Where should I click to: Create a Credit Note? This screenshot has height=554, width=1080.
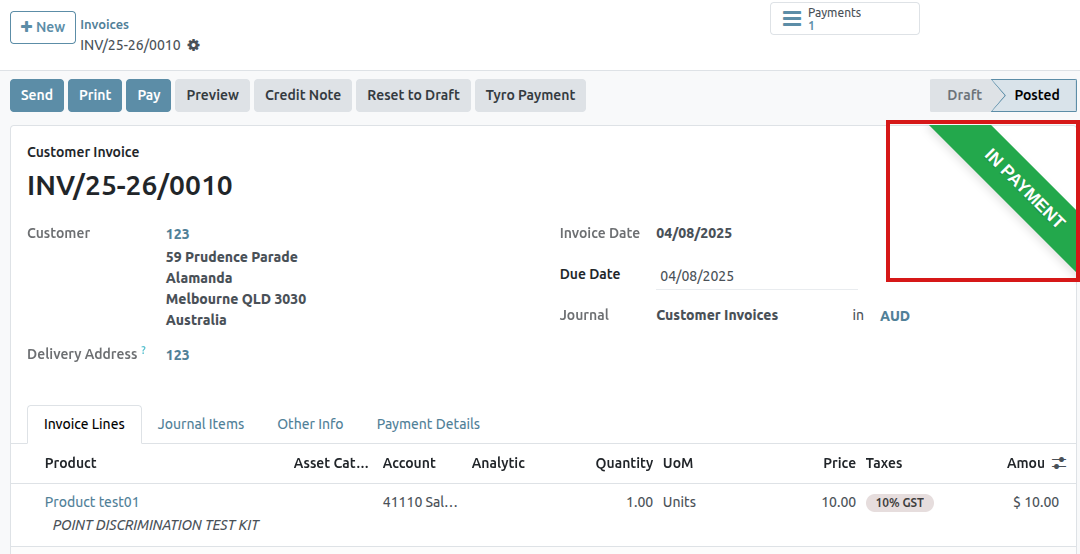[x=303, y=95]
